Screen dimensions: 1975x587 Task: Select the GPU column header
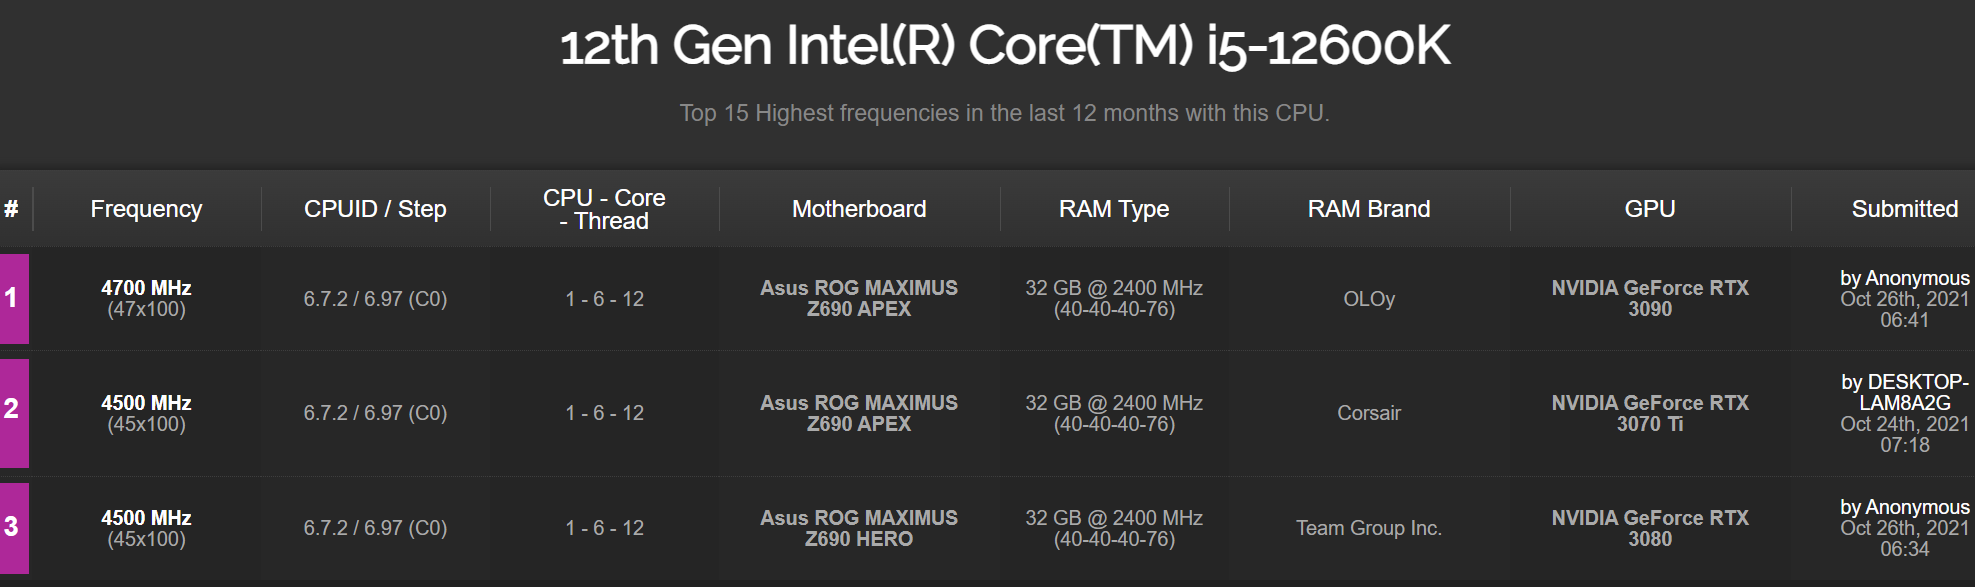(1649, 209)
